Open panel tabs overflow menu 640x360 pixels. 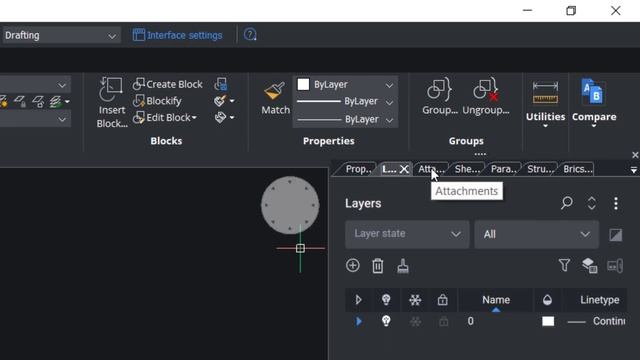(x=633, y=170)
